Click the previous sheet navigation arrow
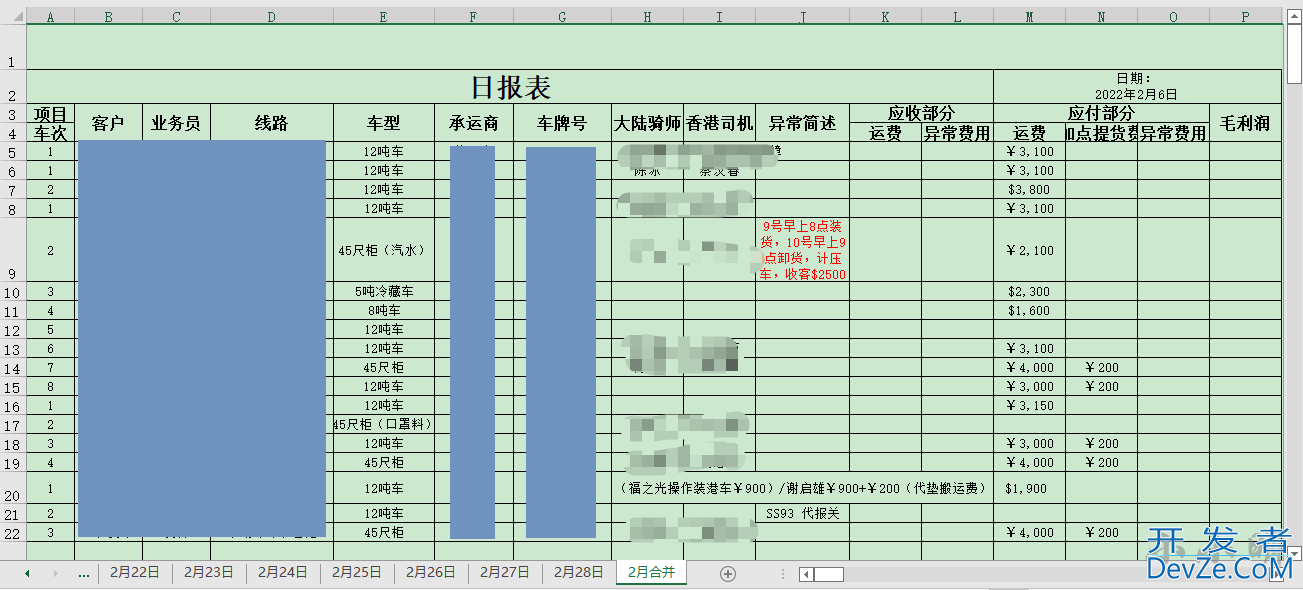1303x590 pixels. pos(27,574)
